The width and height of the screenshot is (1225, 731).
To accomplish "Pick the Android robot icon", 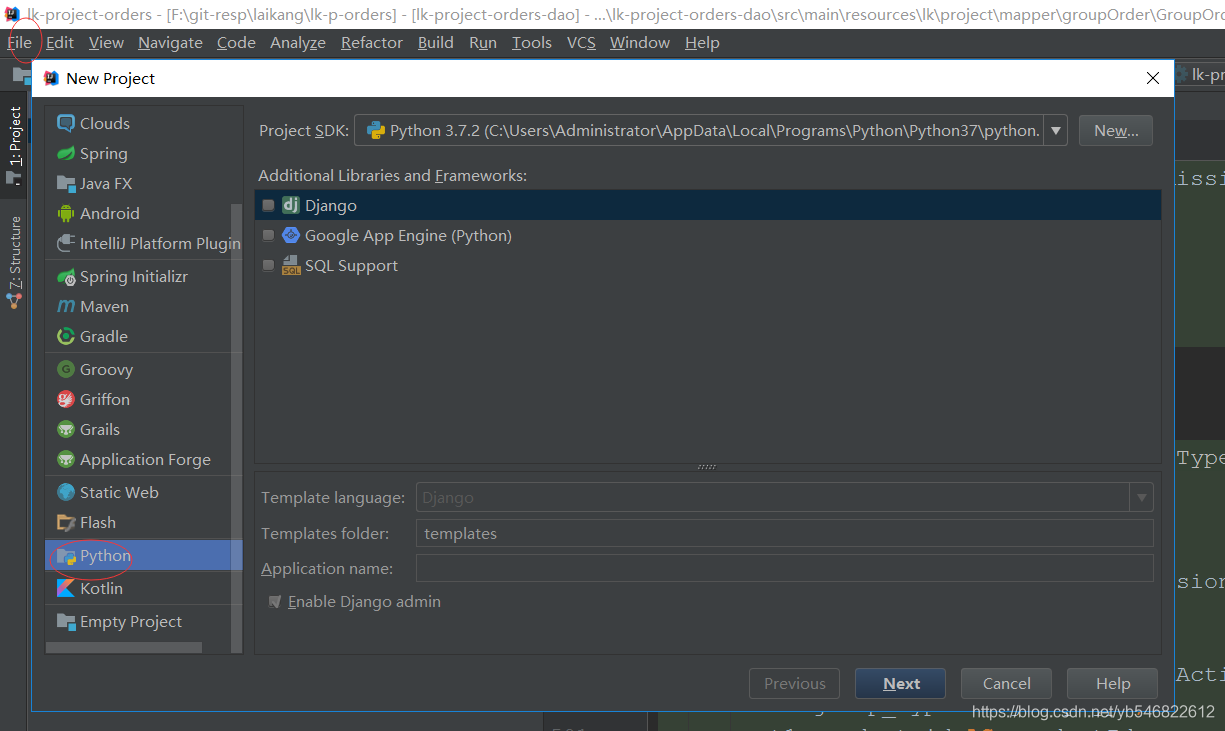I will coord(66,213).
